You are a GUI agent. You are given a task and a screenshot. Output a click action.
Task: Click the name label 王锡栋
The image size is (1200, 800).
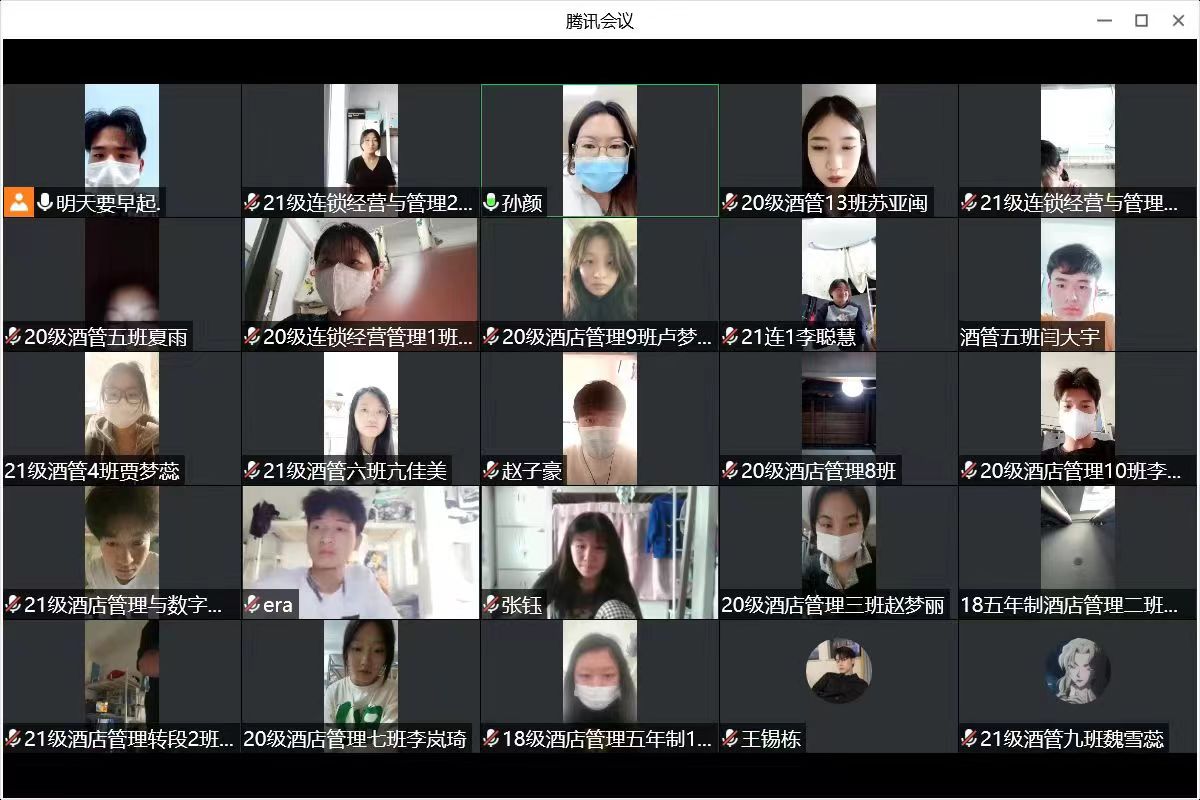[x=771, y=739]
